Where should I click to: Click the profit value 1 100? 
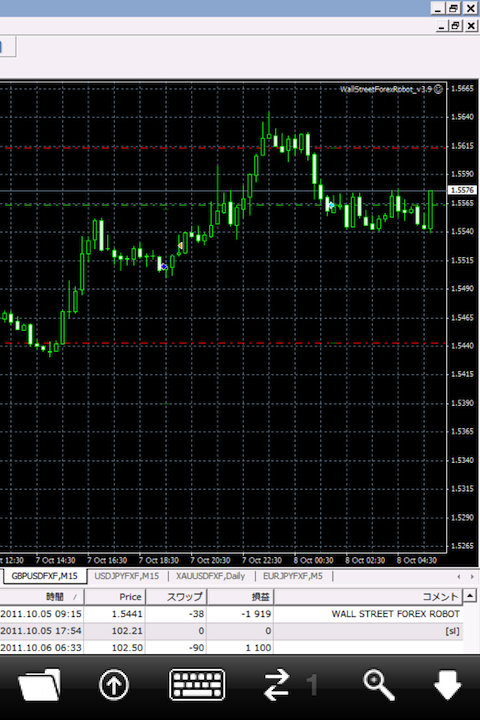tap(258, 647)
